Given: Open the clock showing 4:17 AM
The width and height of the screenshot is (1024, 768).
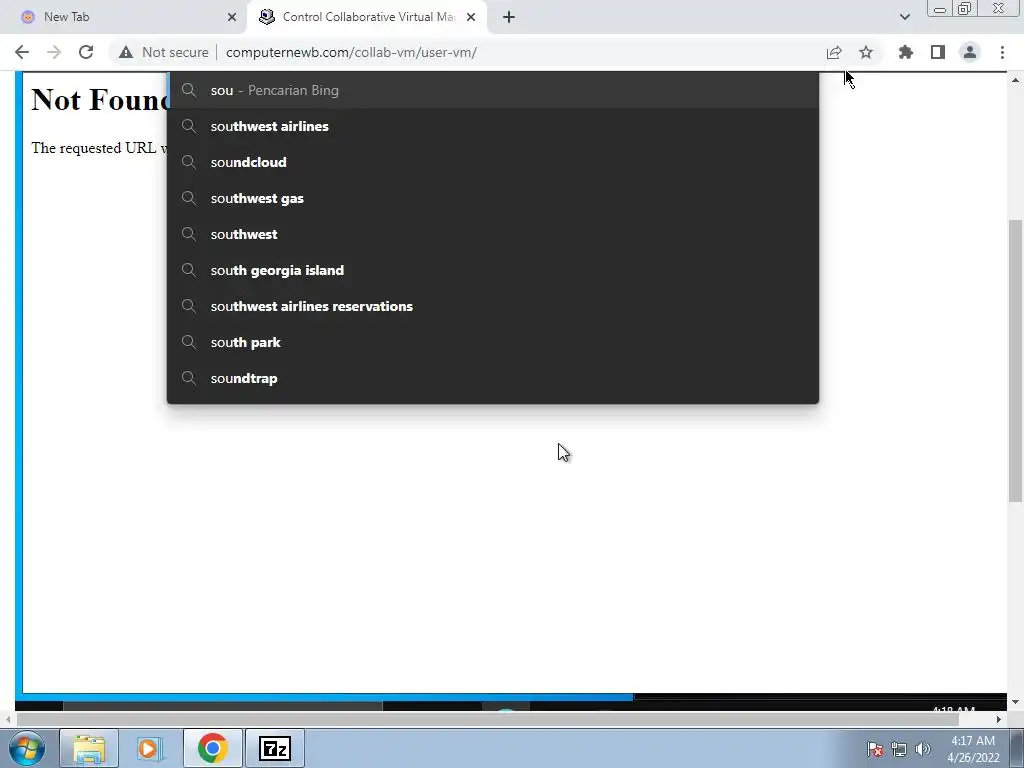Looking at the screenshot, I should pyautogui.click(x=973, y=749).
